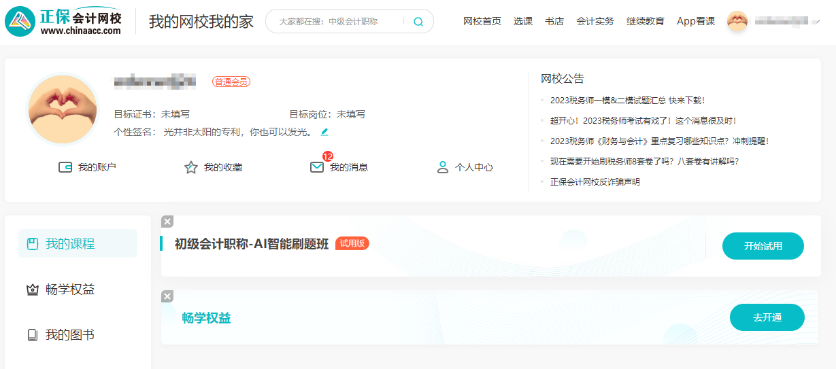
Task: Close the 畅学权益 banner card
Action: (167, 296)
